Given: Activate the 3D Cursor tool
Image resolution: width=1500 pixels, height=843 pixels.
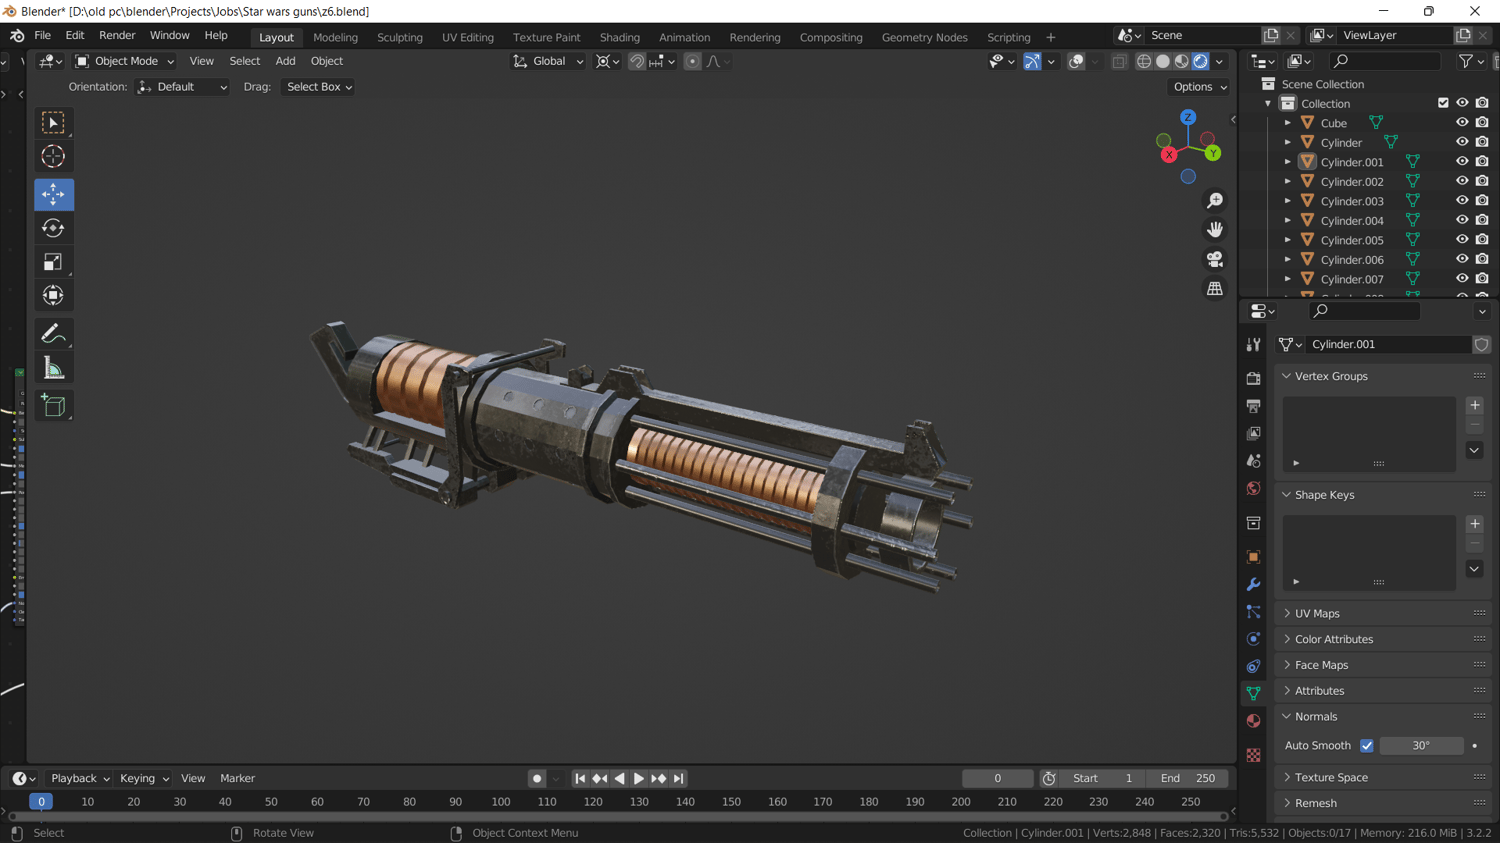Looking at the screenshot, I should point(53,156).
